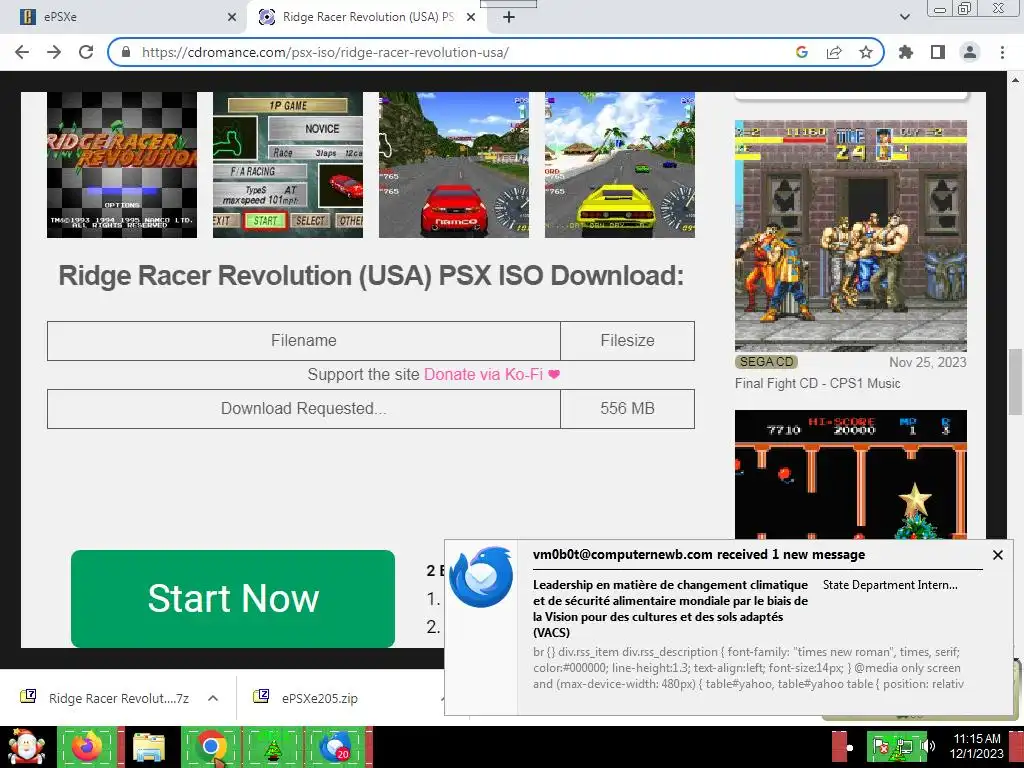View site information padlock icon

(x=126, y=52)
